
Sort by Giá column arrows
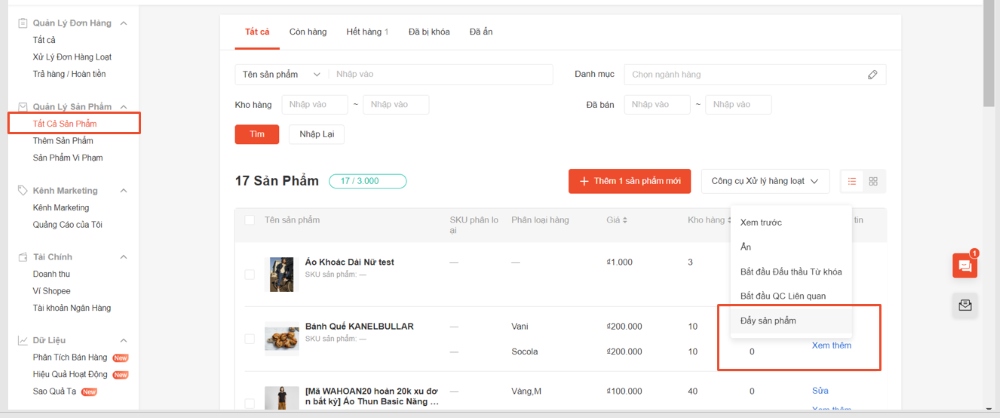(625, 220)
